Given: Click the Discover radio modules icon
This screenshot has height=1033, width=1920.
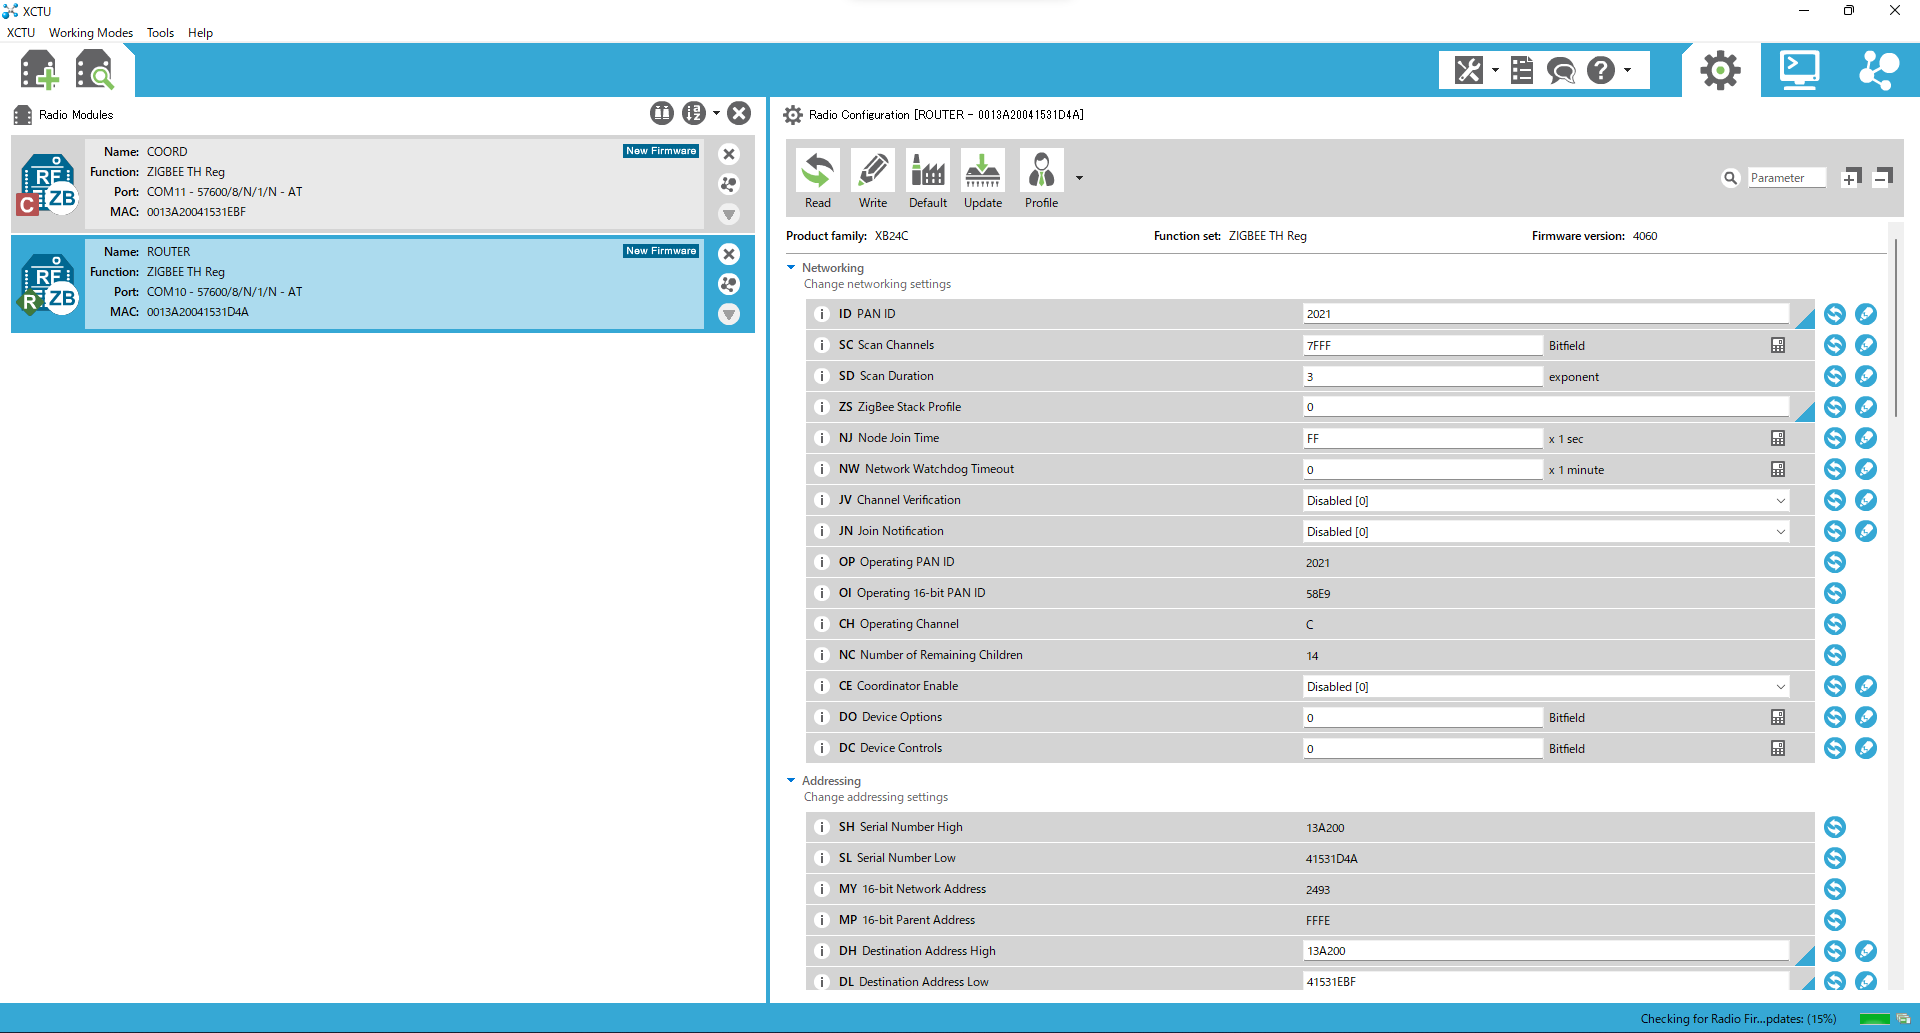Looking at the screenshot, I should [95, 70].
